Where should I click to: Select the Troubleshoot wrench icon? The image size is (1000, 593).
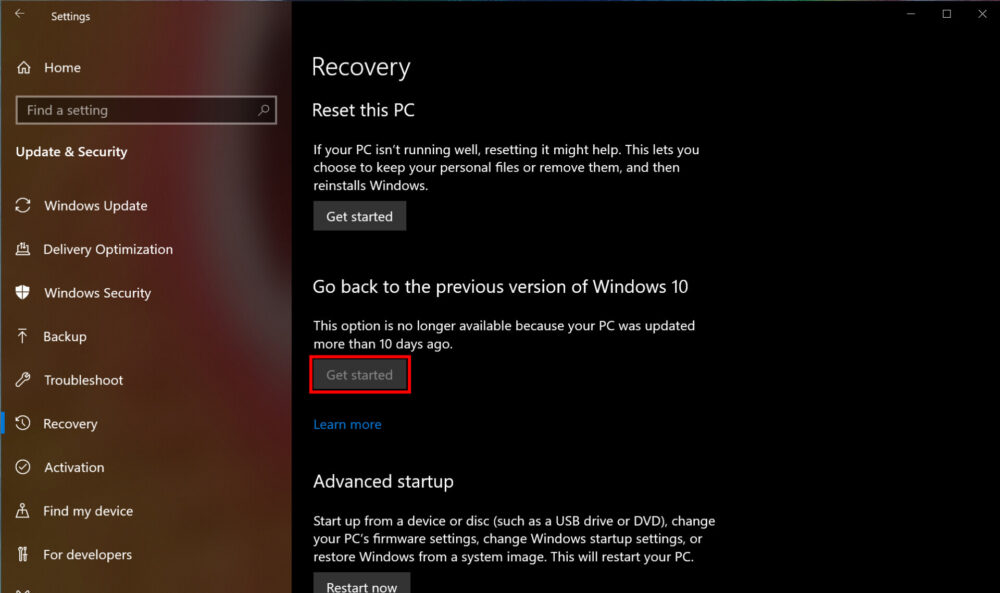23,380
